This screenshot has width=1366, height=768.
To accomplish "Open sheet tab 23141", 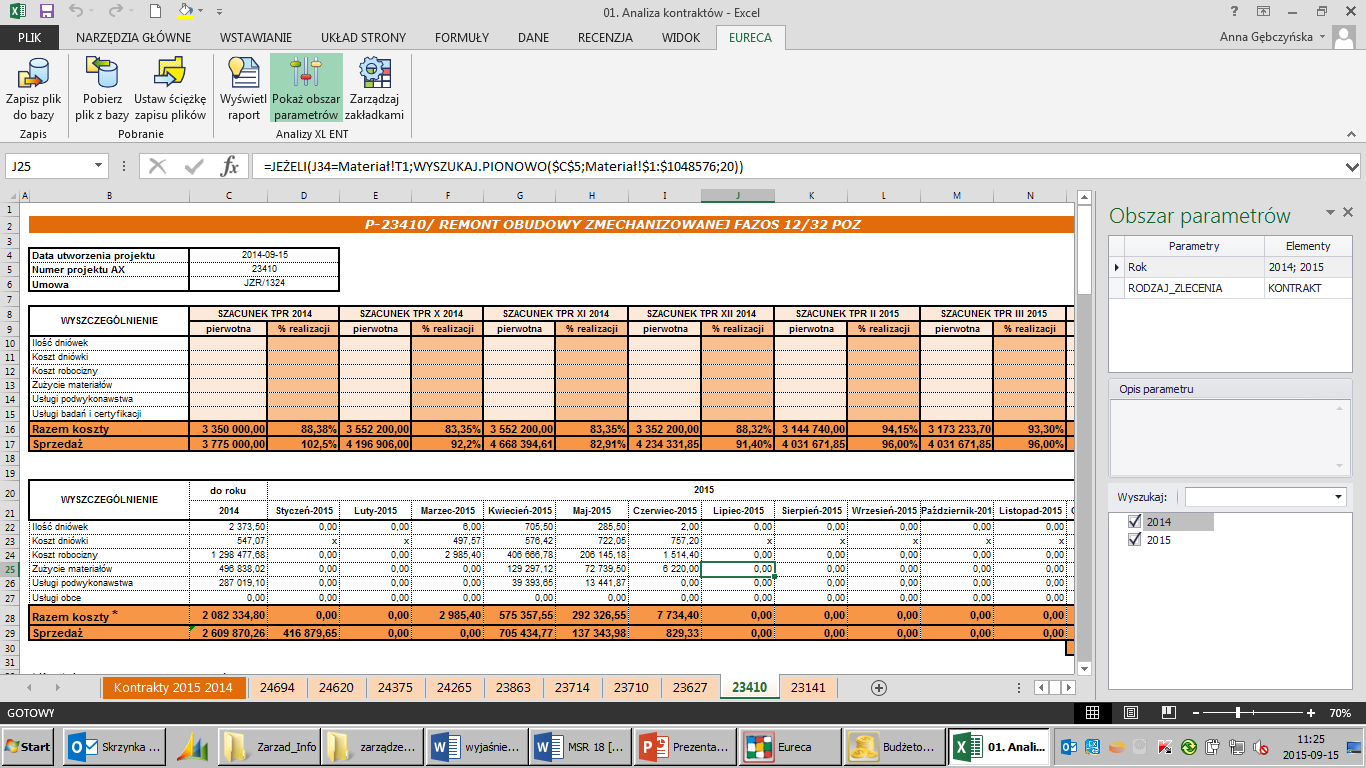I will (x=808, y=688).
